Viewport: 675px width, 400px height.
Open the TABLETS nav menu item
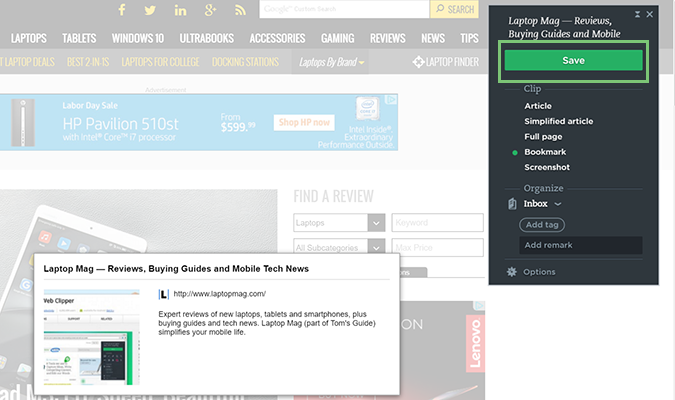pyautogui.click(x=79, y=38)
